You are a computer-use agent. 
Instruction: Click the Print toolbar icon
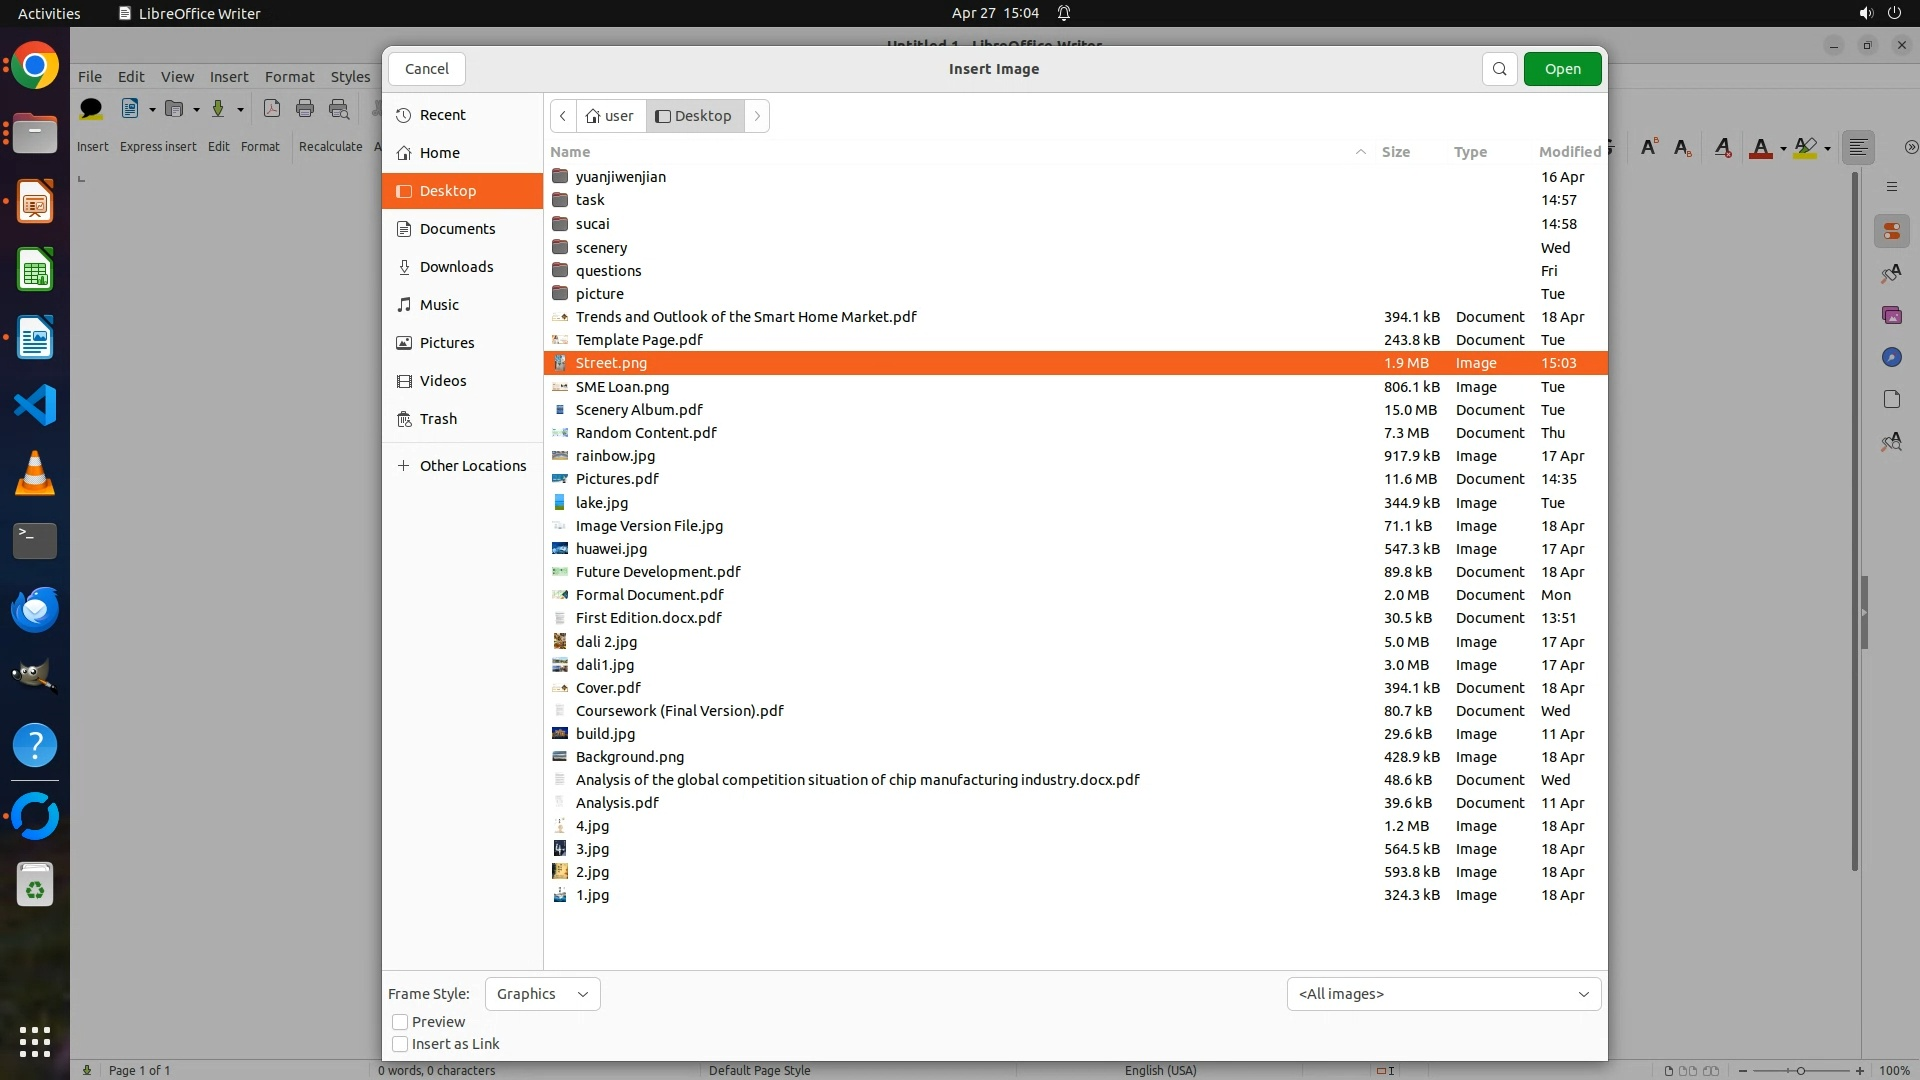tap(305, 109)
